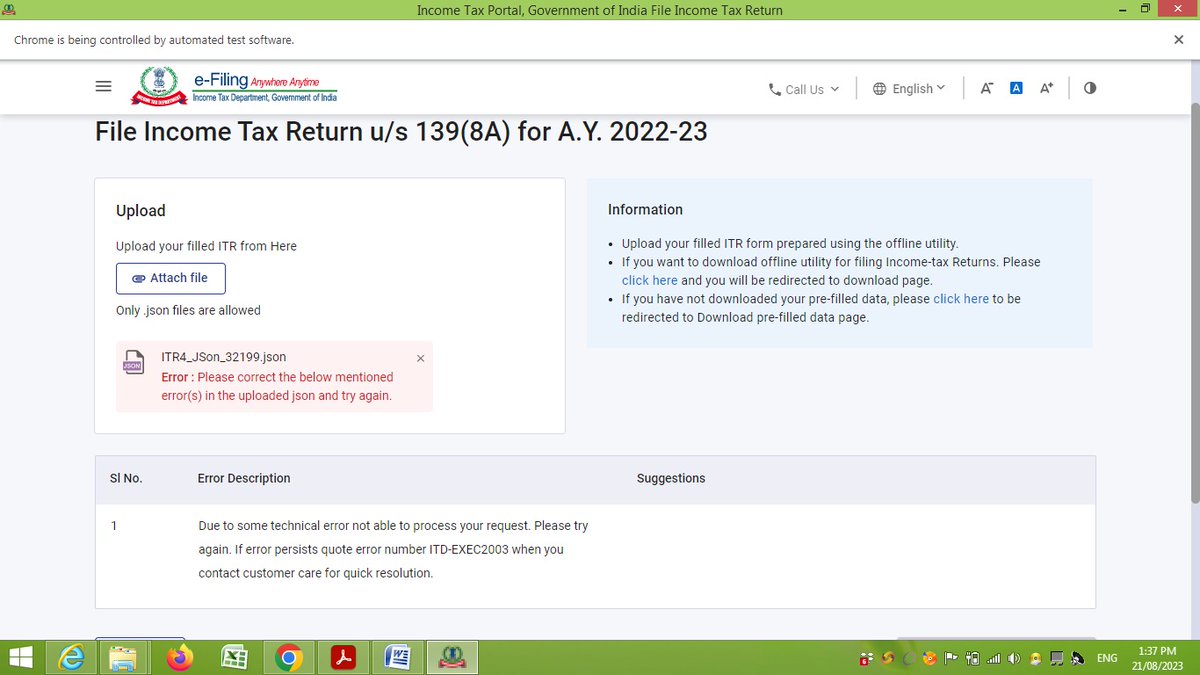
Task: Click the tray icon with red badge 6
Action: tap(867, 658)
